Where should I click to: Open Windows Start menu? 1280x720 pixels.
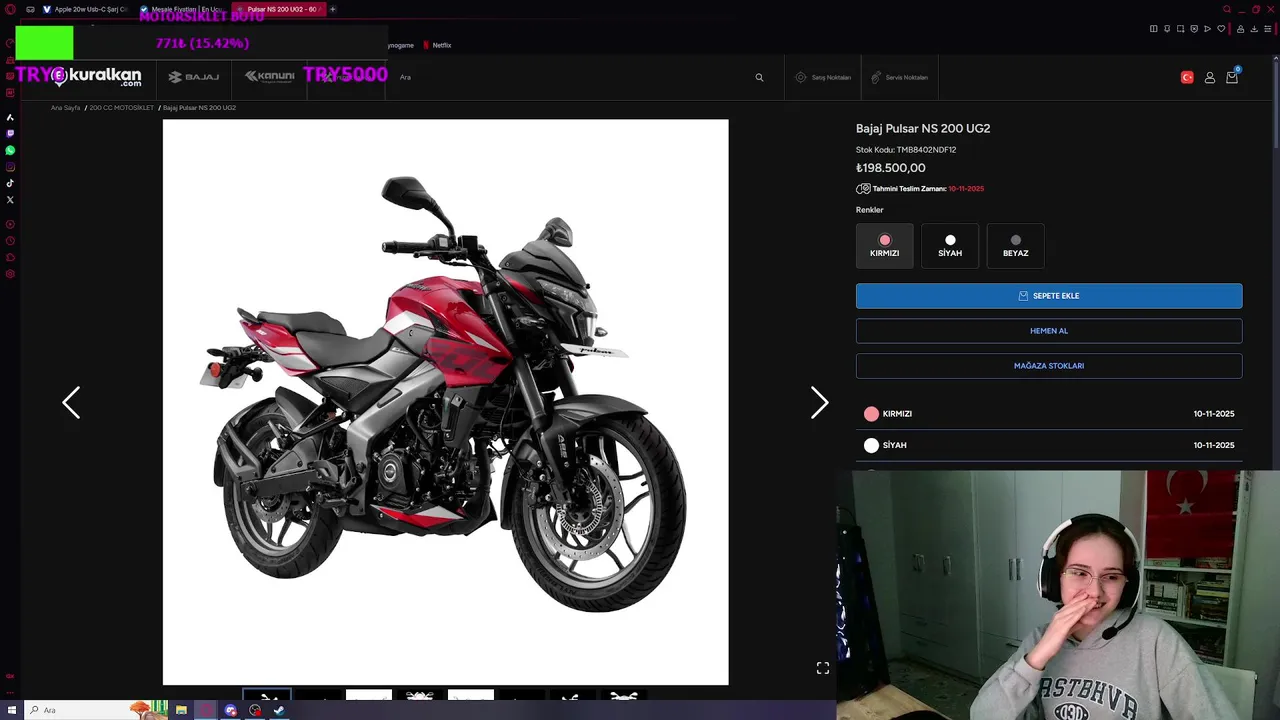click(11, 710)
